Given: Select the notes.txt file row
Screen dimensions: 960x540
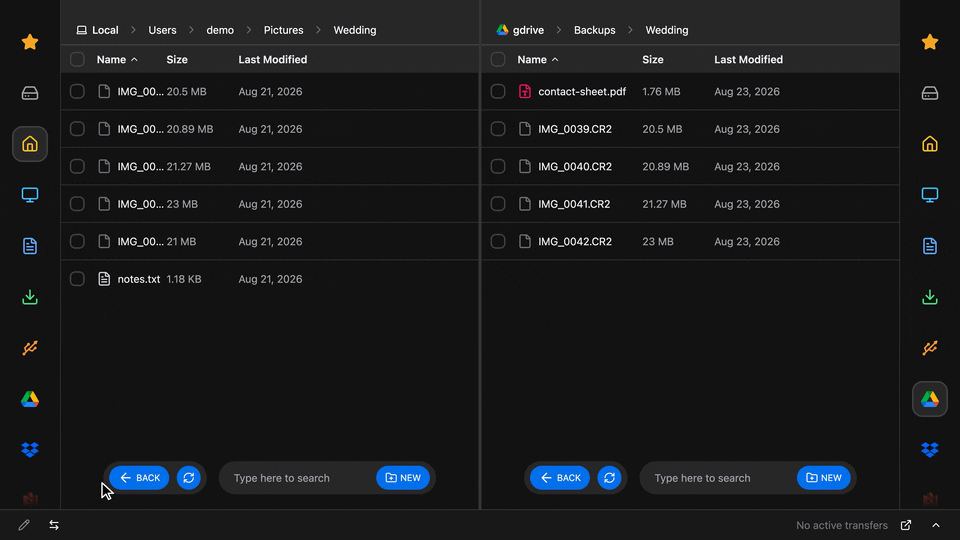Looking at the screenshot, I should point(270,279).
